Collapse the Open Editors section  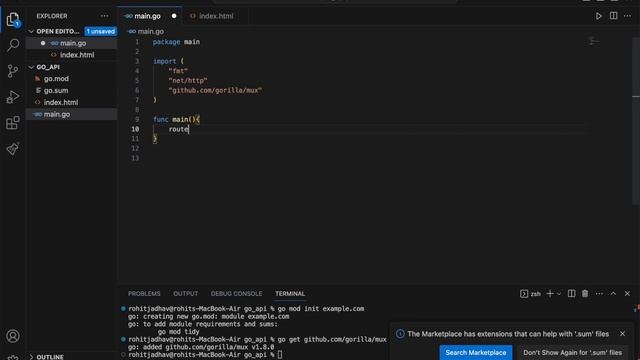coord(31,31)
